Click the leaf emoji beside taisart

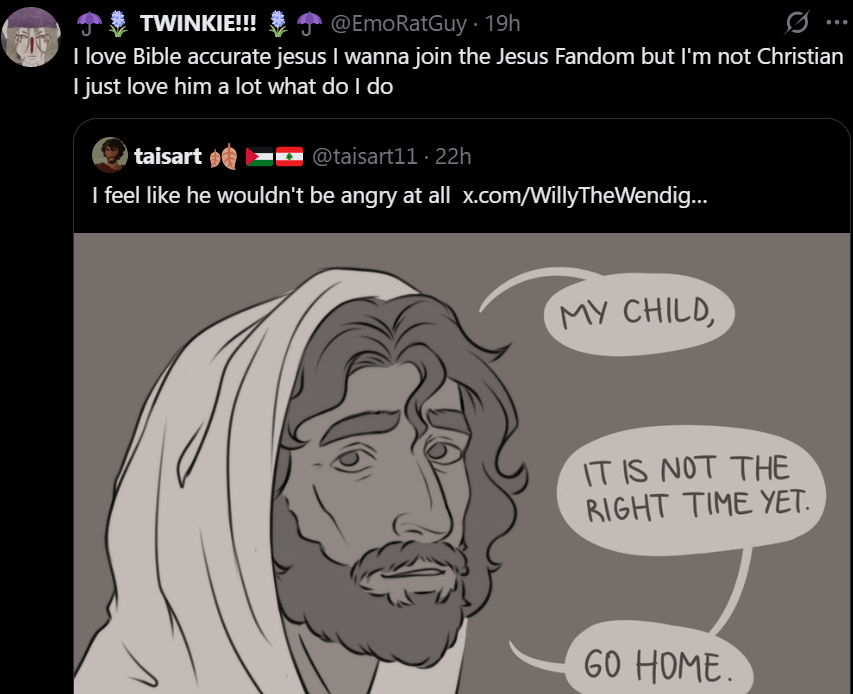224,157
